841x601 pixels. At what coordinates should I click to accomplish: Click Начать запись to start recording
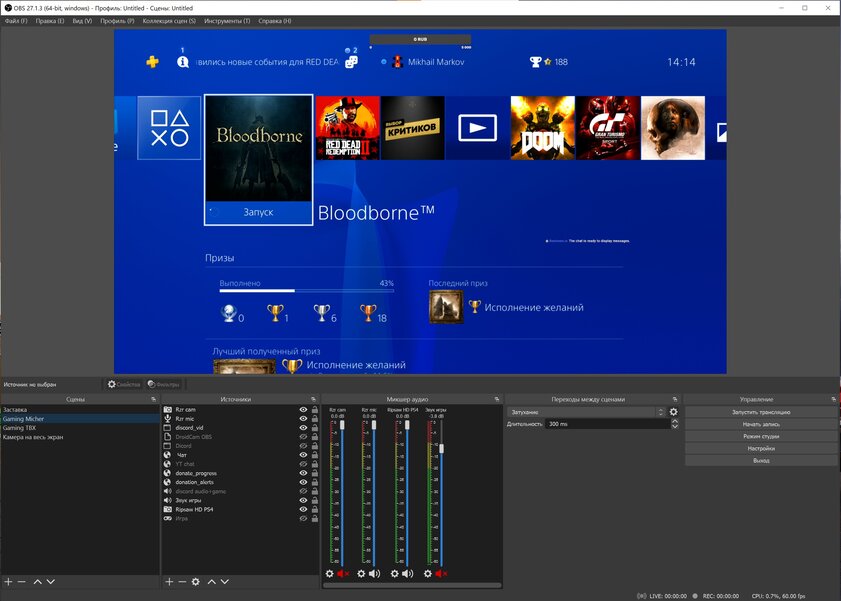pyautogui.click(x=761, y=424)
